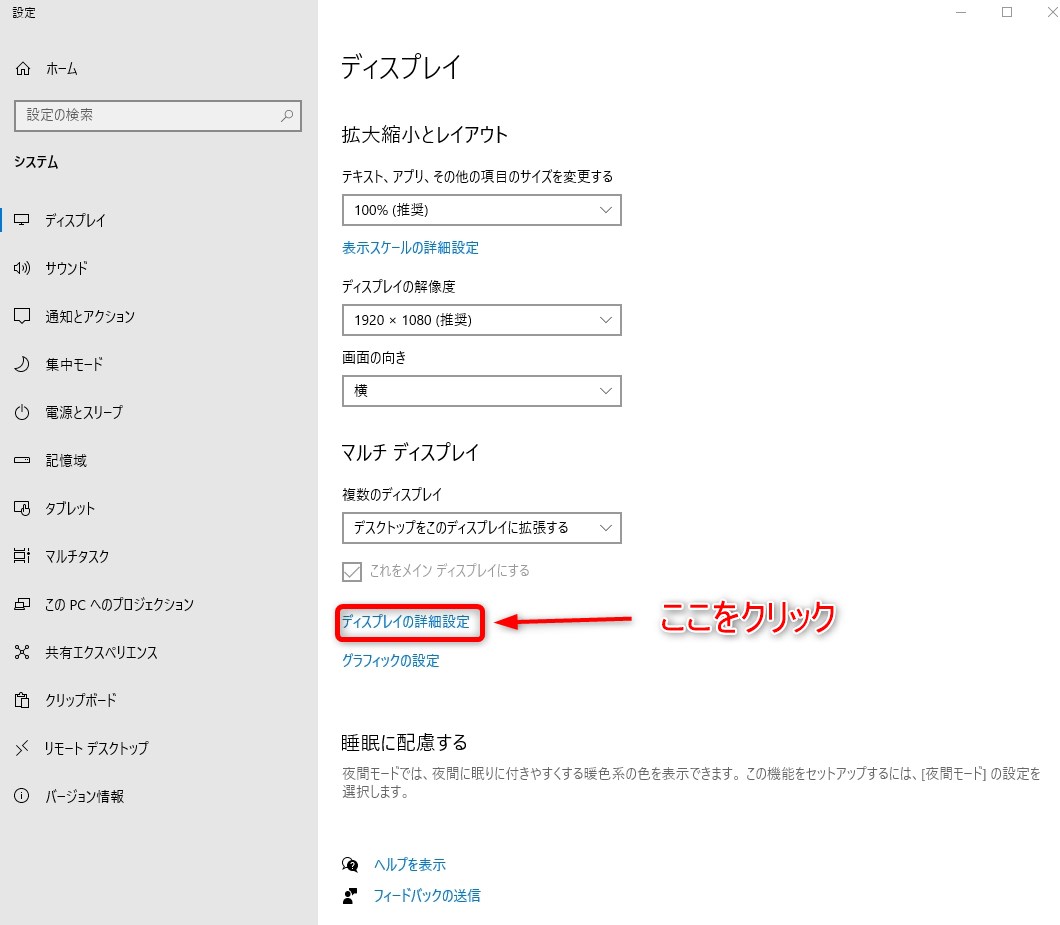Click the Notifications and Actions icon
The image size is (1060, 925).
(22, 316)
